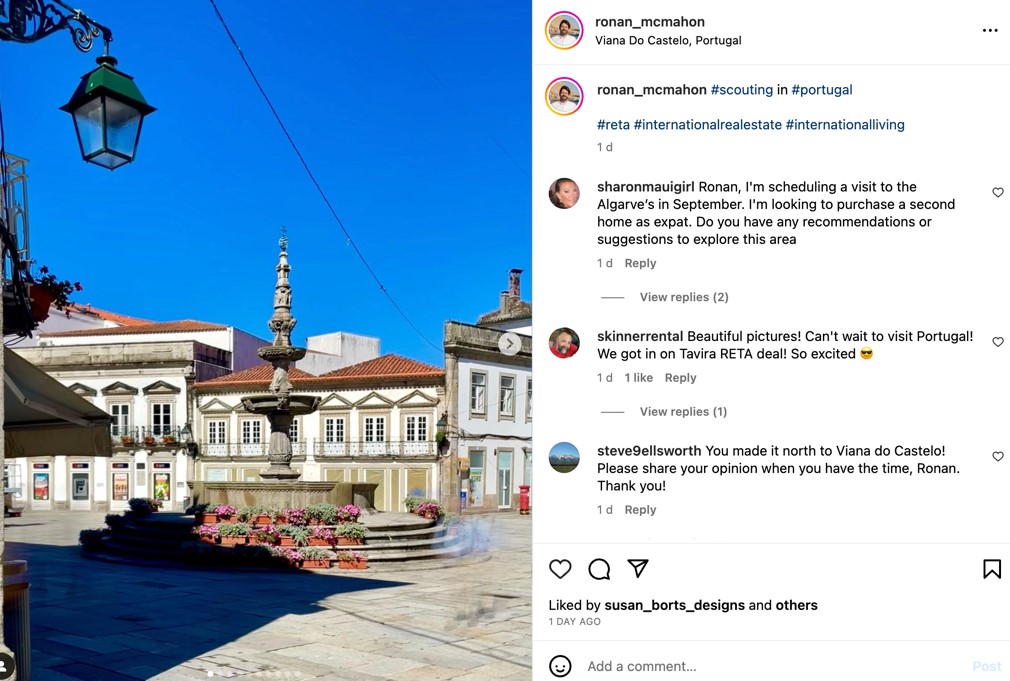Open the three-dot more options menu
The width and height of the screenshot is (1010, 681).
point(990,30)
